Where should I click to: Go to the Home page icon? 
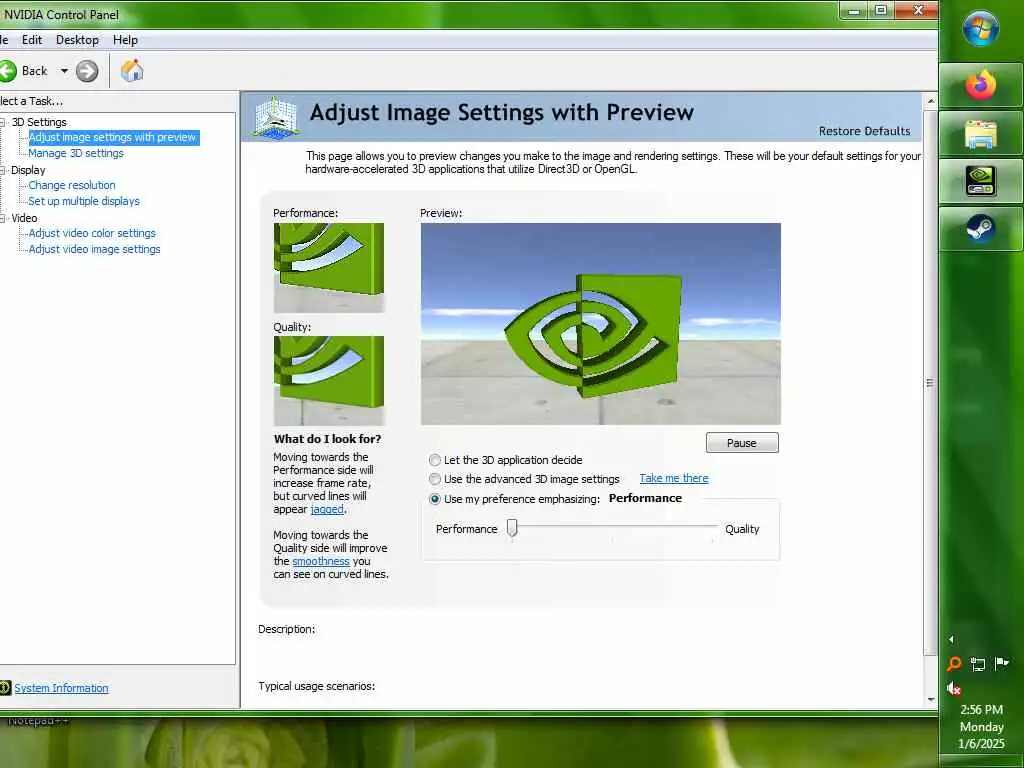pyautogui.click(x=132, y=71)
